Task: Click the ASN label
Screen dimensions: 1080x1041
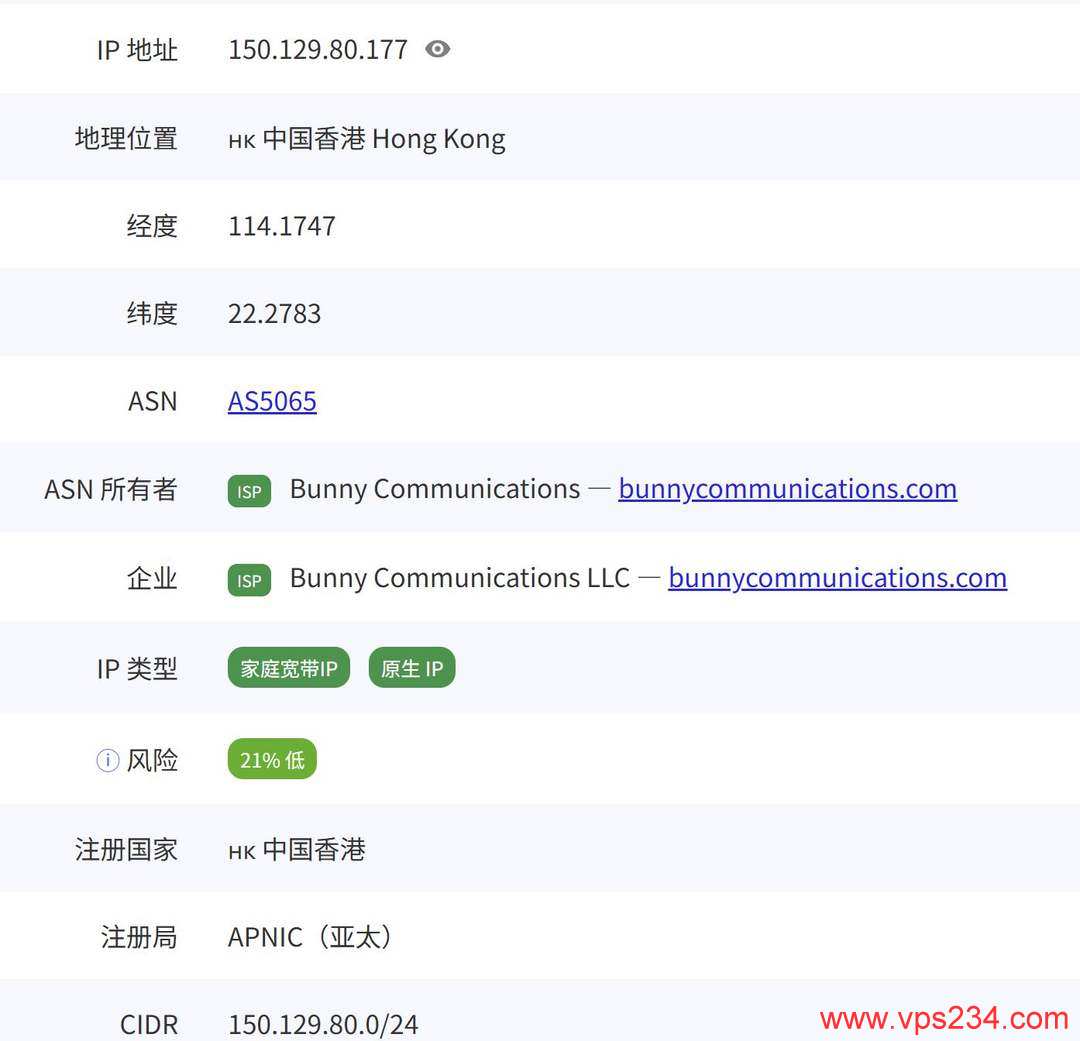Action: tap(153, 401)
